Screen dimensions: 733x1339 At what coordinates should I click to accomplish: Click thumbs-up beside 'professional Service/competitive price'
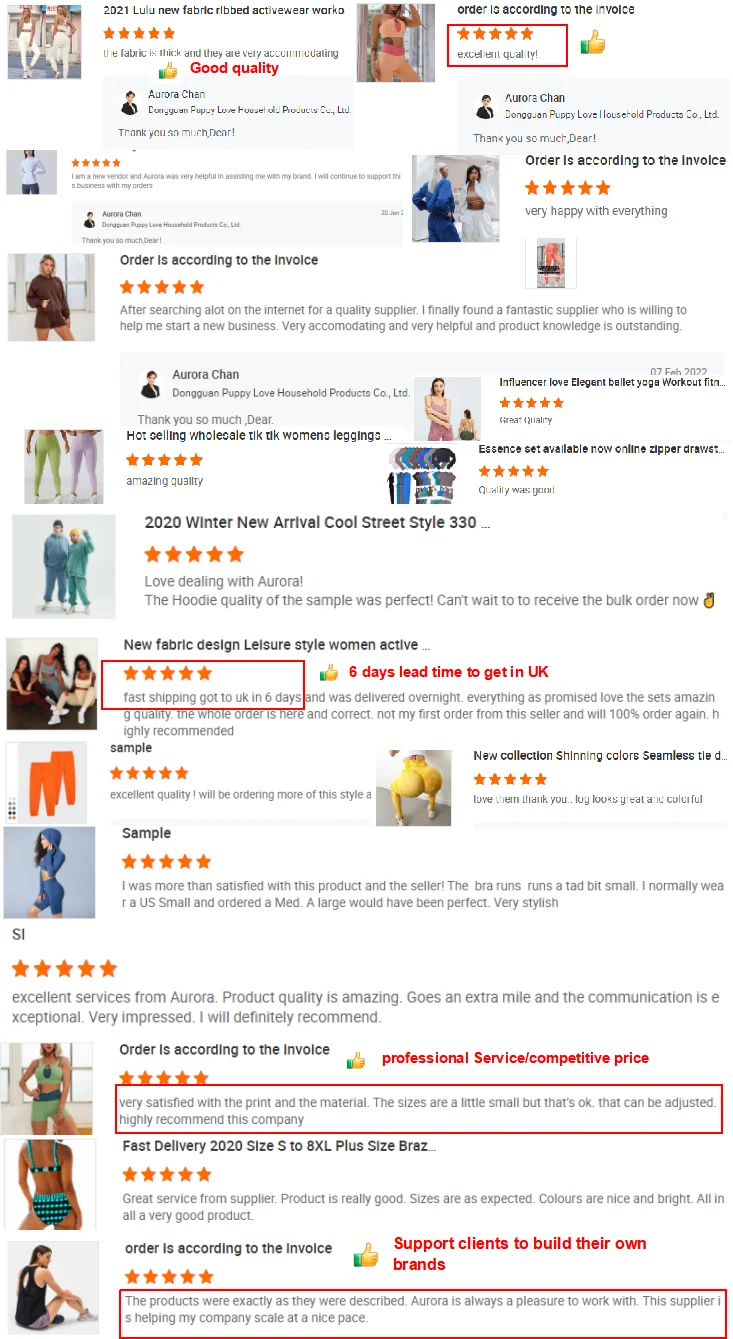point(356,1060)
